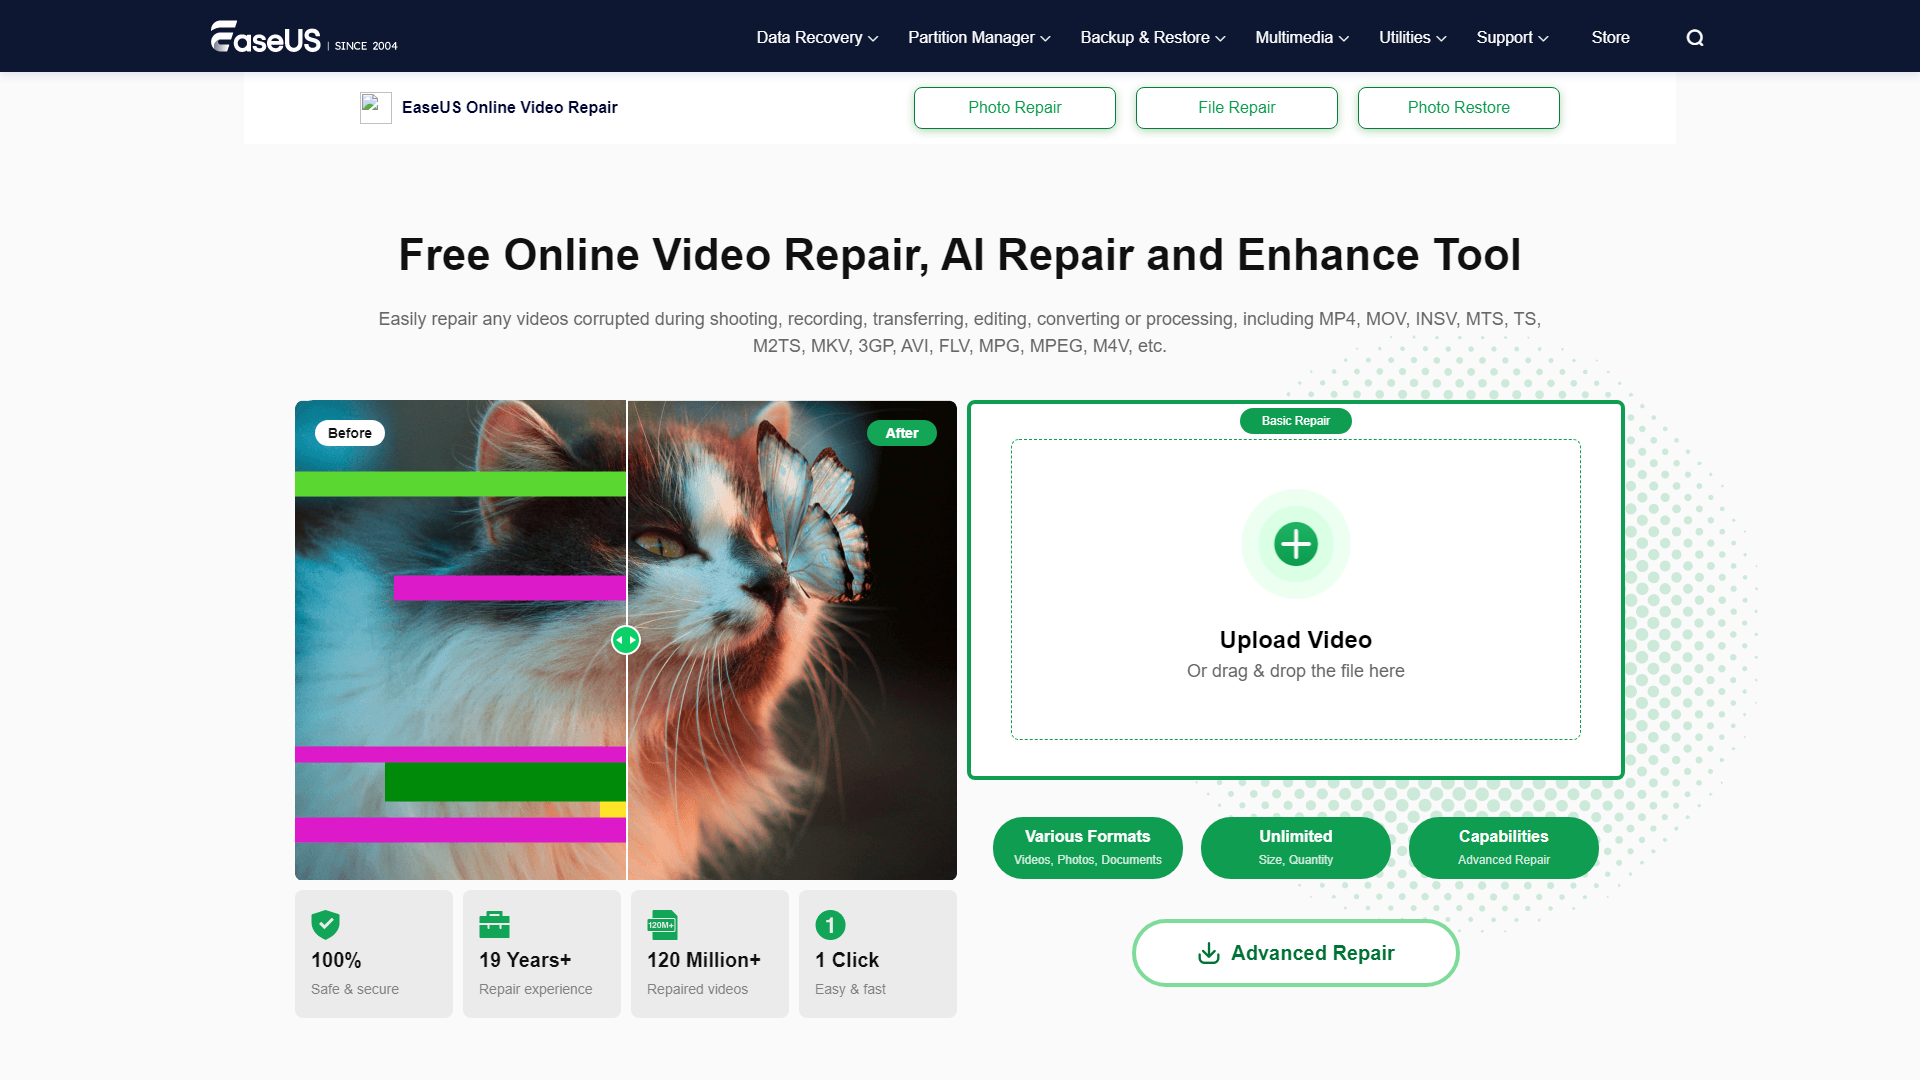Open the Store menu item

(1610, 38)
